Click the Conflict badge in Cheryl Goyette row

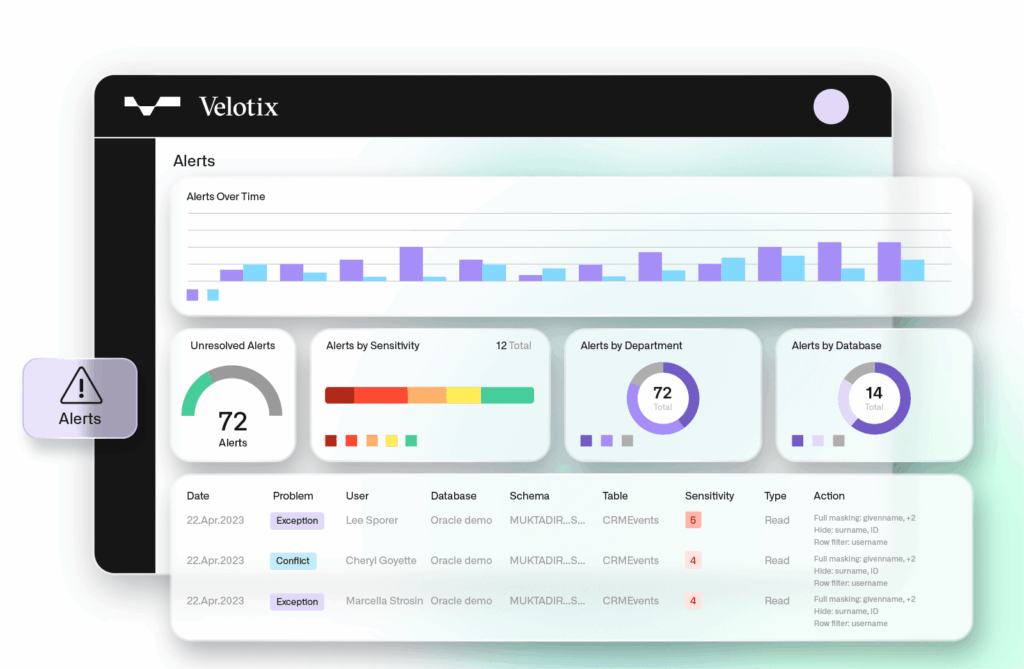293,561
